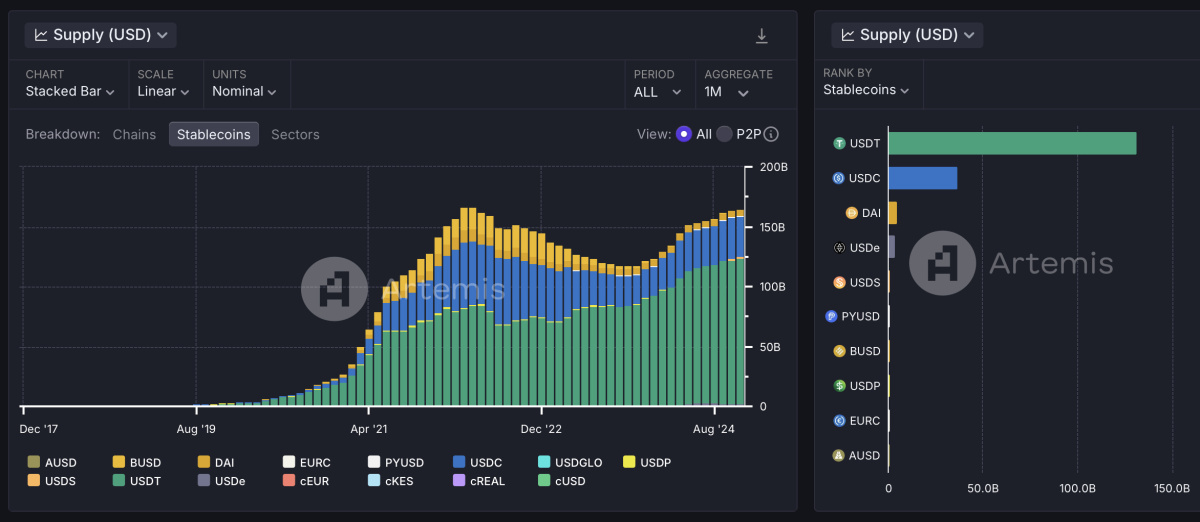This screenshot has width=1200, height=522.
Task: Toggle EURC series in chart legend
Action: pos(307,462)
